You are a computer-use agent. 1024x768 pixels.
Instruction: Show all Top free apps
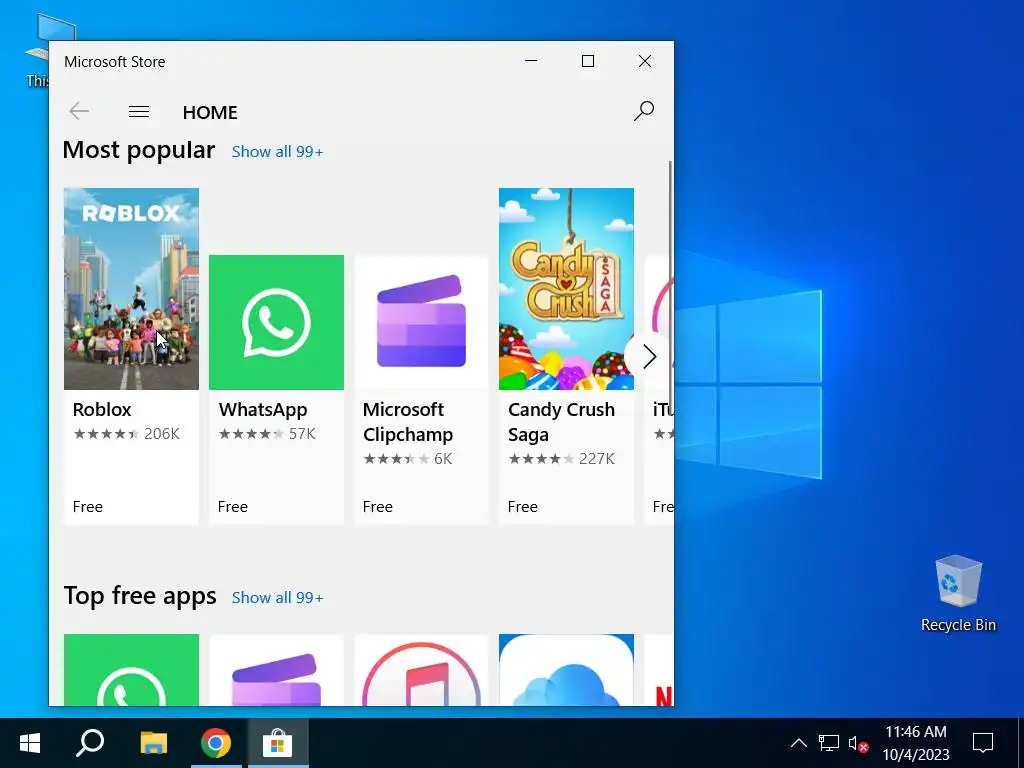pyautogui.click(x=278, y=598)
